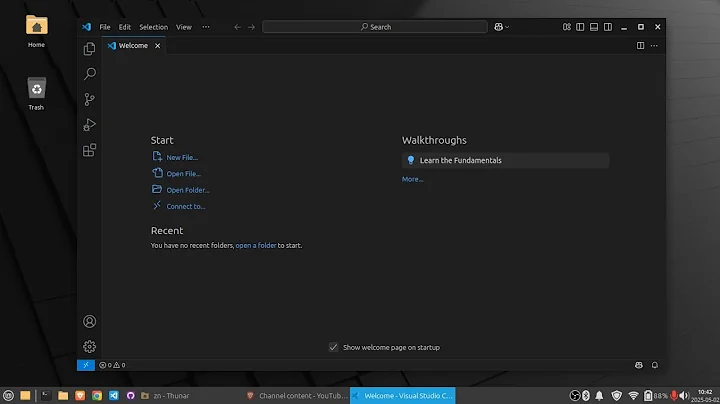Open GitHub Desktop from the taskbar
The width and height of the screenshot is (720, 404).
[130, 395]
